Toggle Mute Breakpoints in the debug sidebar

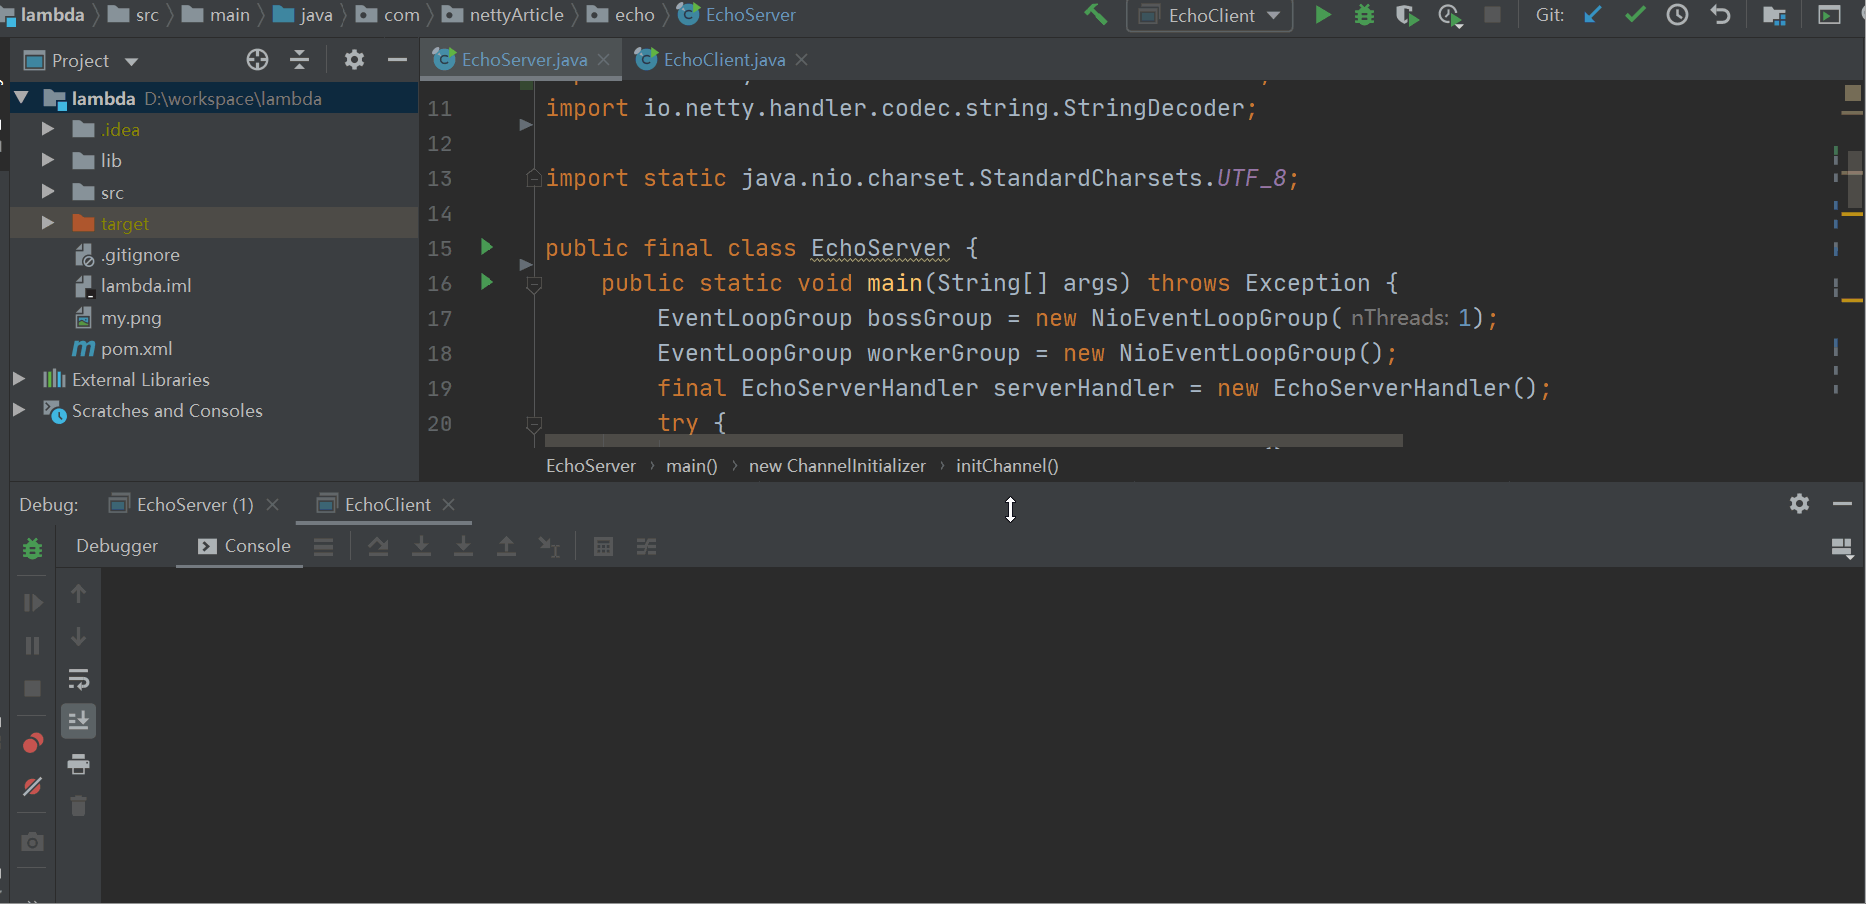[32, 787]
